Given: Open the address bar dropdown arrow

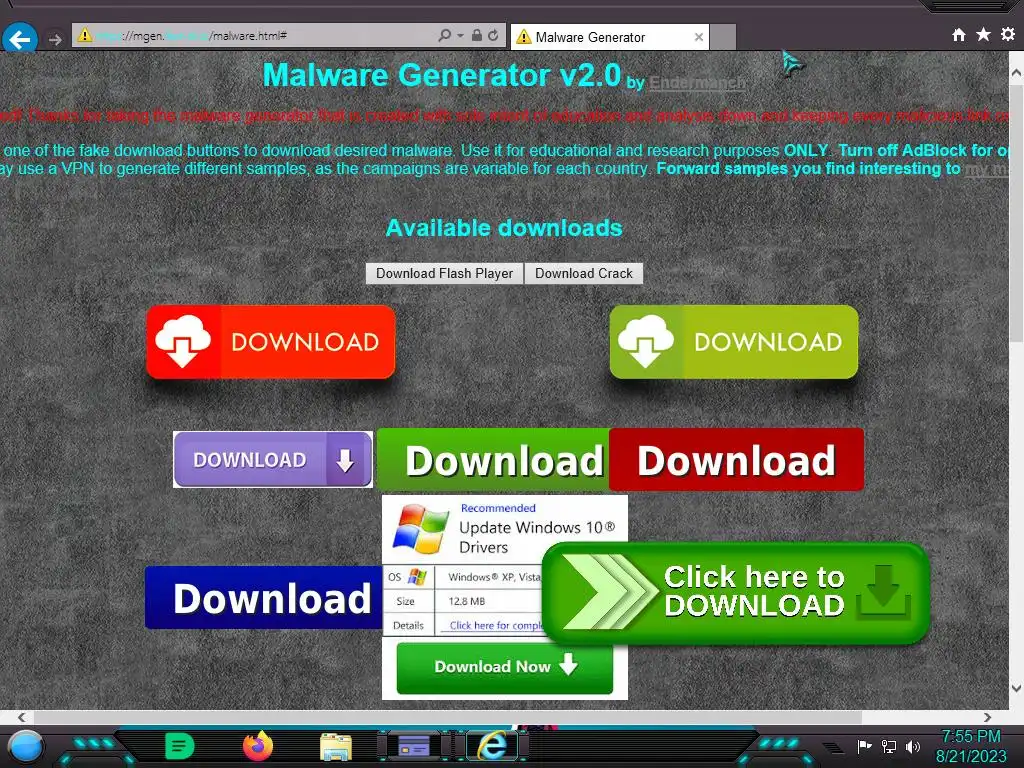Looking at the screenshot, I should [460, 35].
